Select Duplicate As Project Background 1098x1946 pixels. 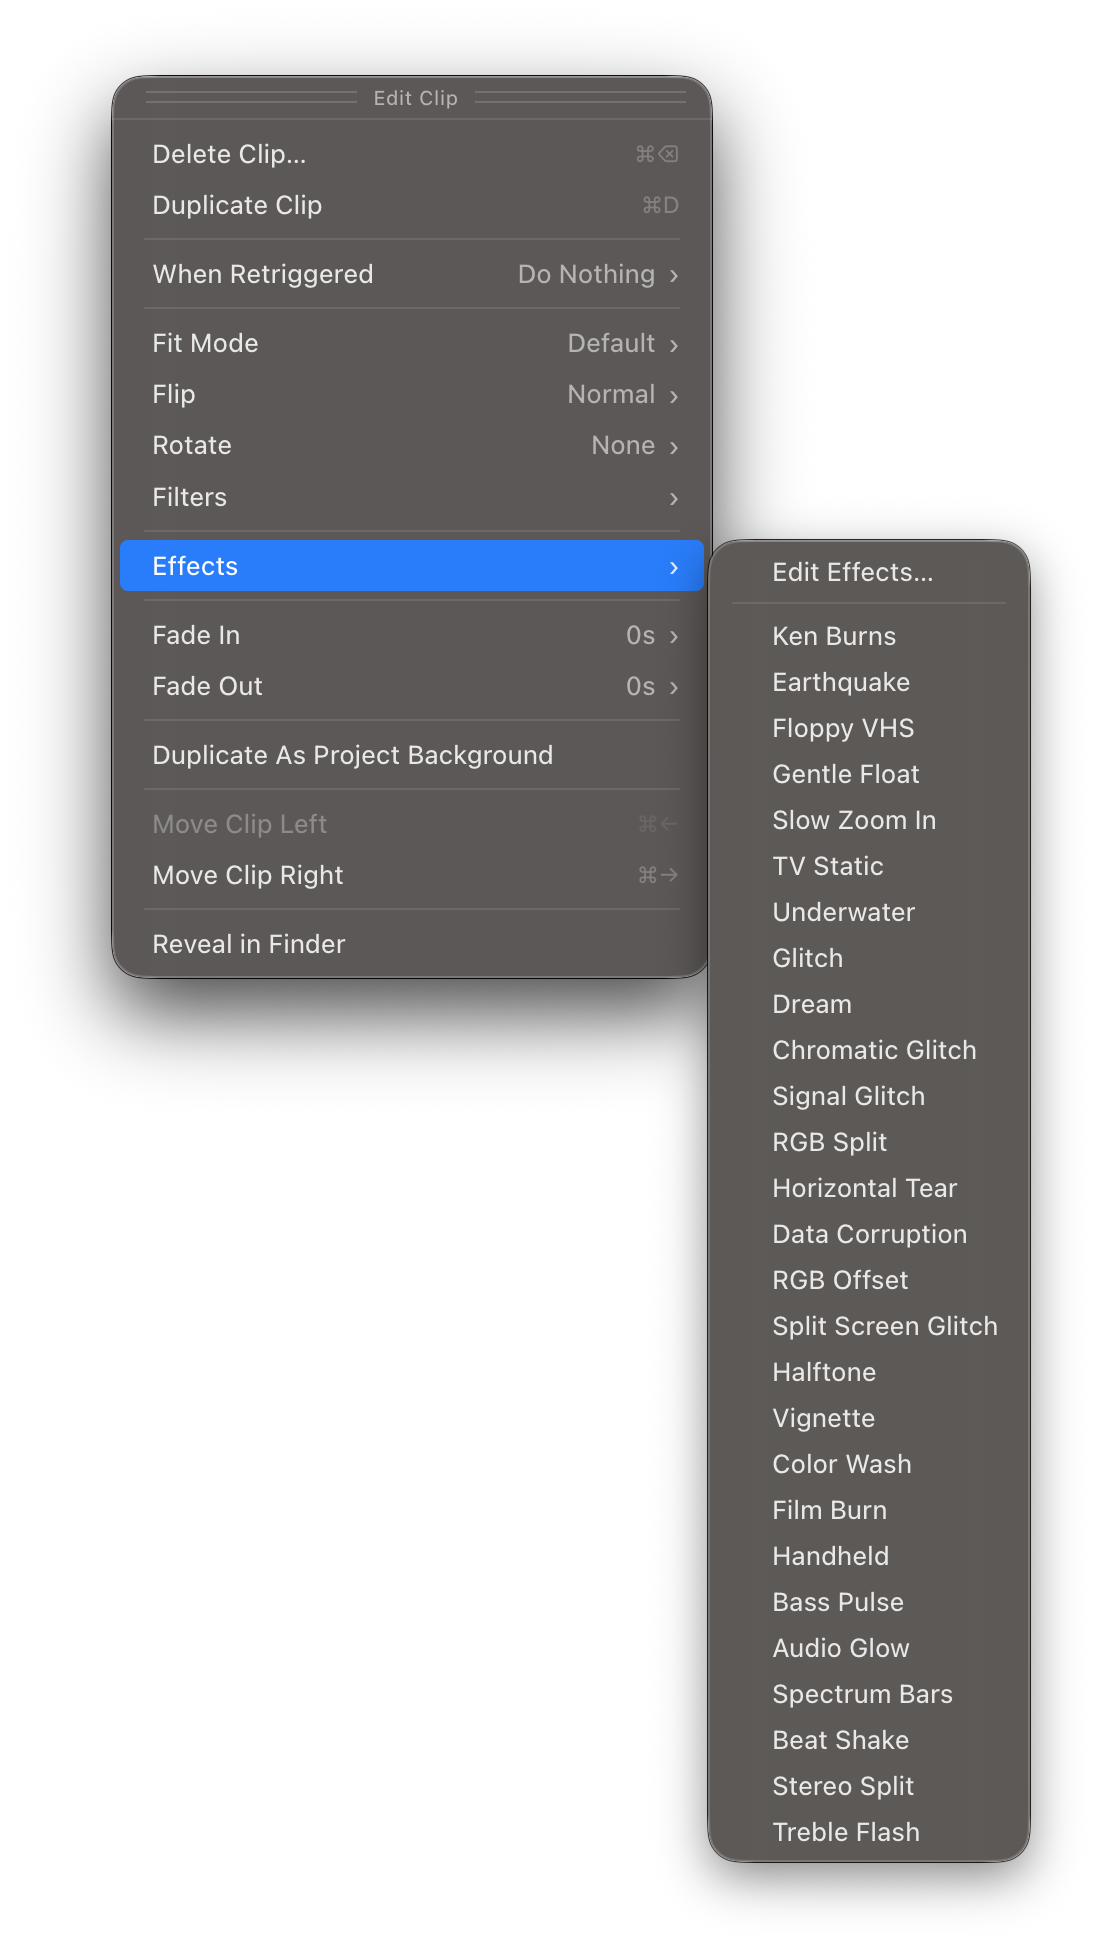point(352,755)
